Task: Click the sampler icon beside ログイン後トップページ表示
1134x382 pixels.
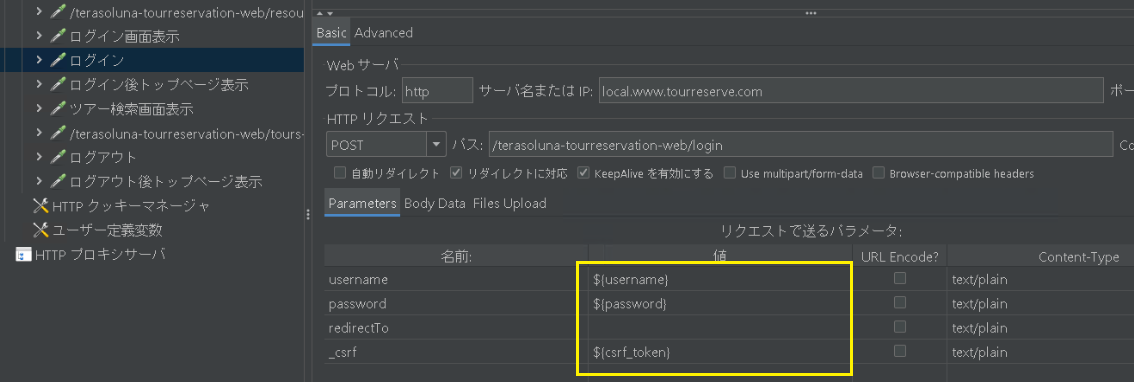Action: pos(59,85)
